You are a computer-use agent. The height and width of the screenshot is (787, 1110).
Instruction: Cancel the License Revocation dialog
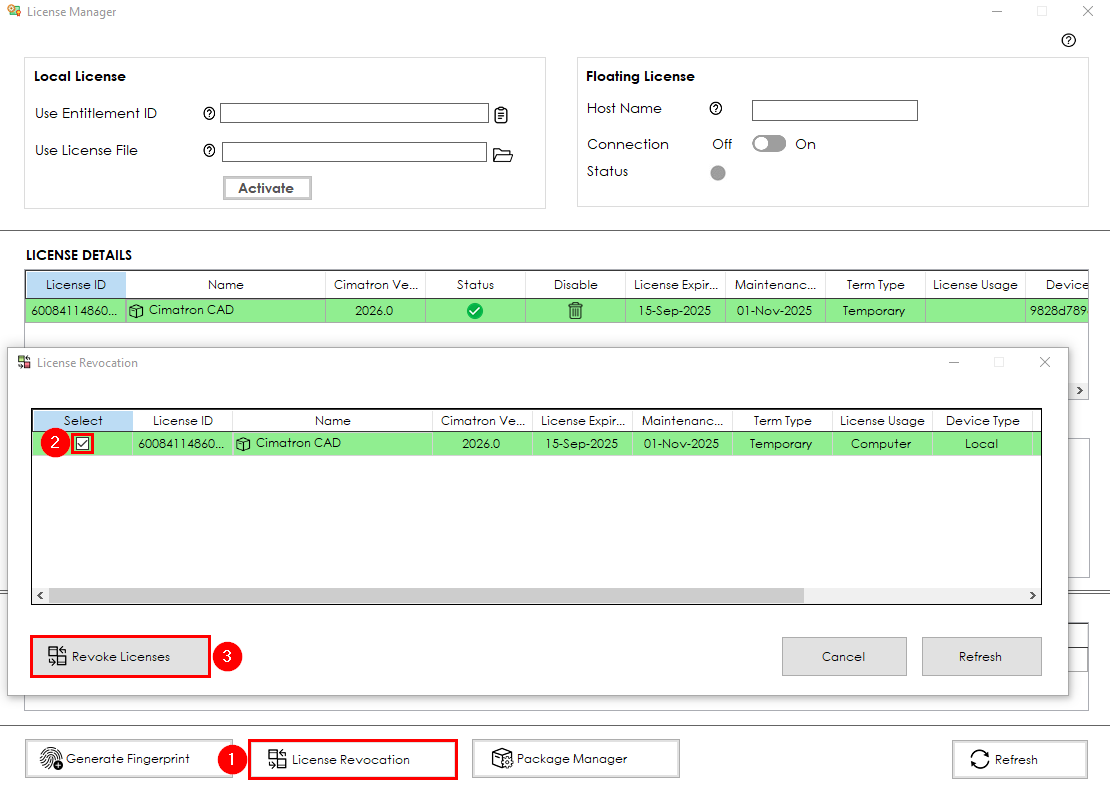click(x=843, y=657)
